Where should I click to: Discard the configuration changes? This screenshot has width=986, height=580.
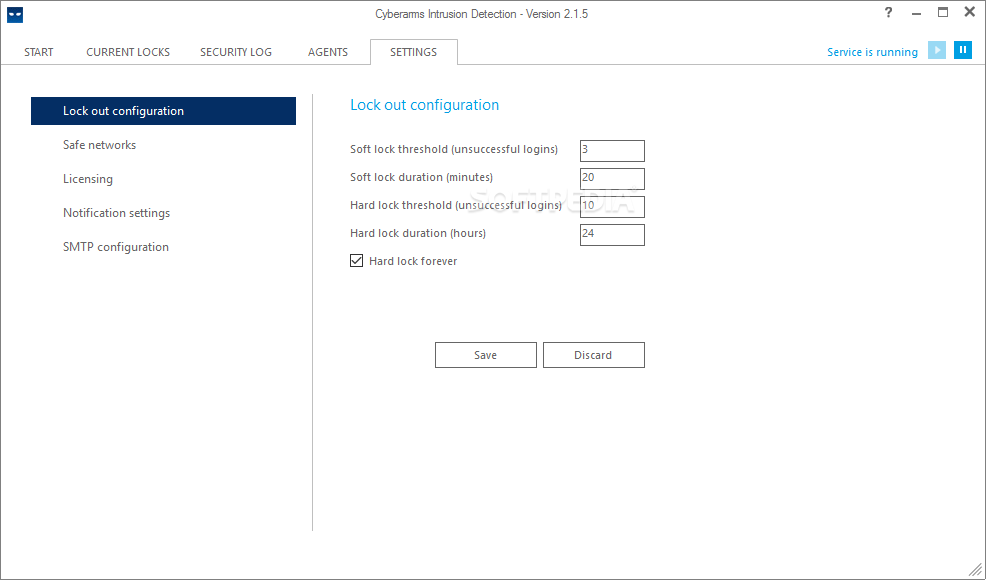point(594,355)
